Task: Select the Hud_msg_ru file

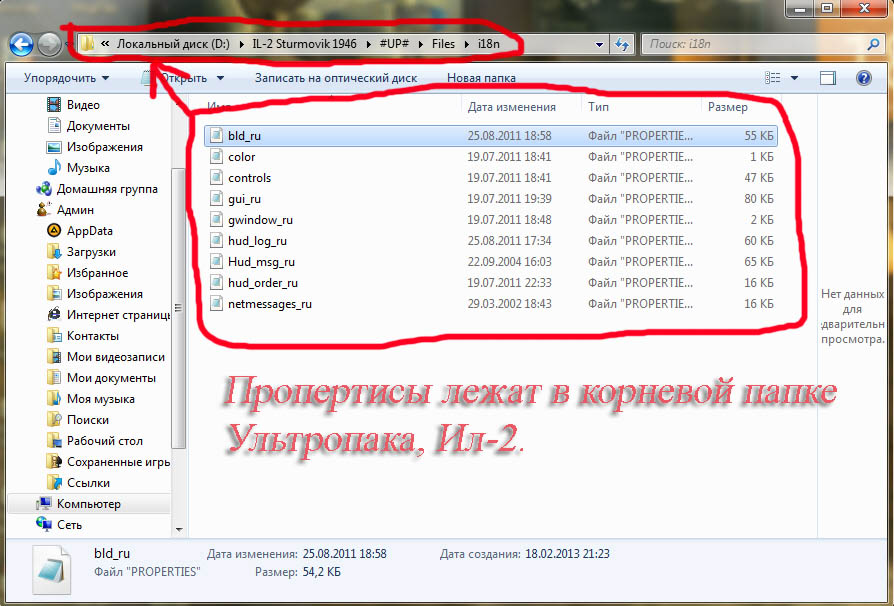Action: [x=490, y=262]
